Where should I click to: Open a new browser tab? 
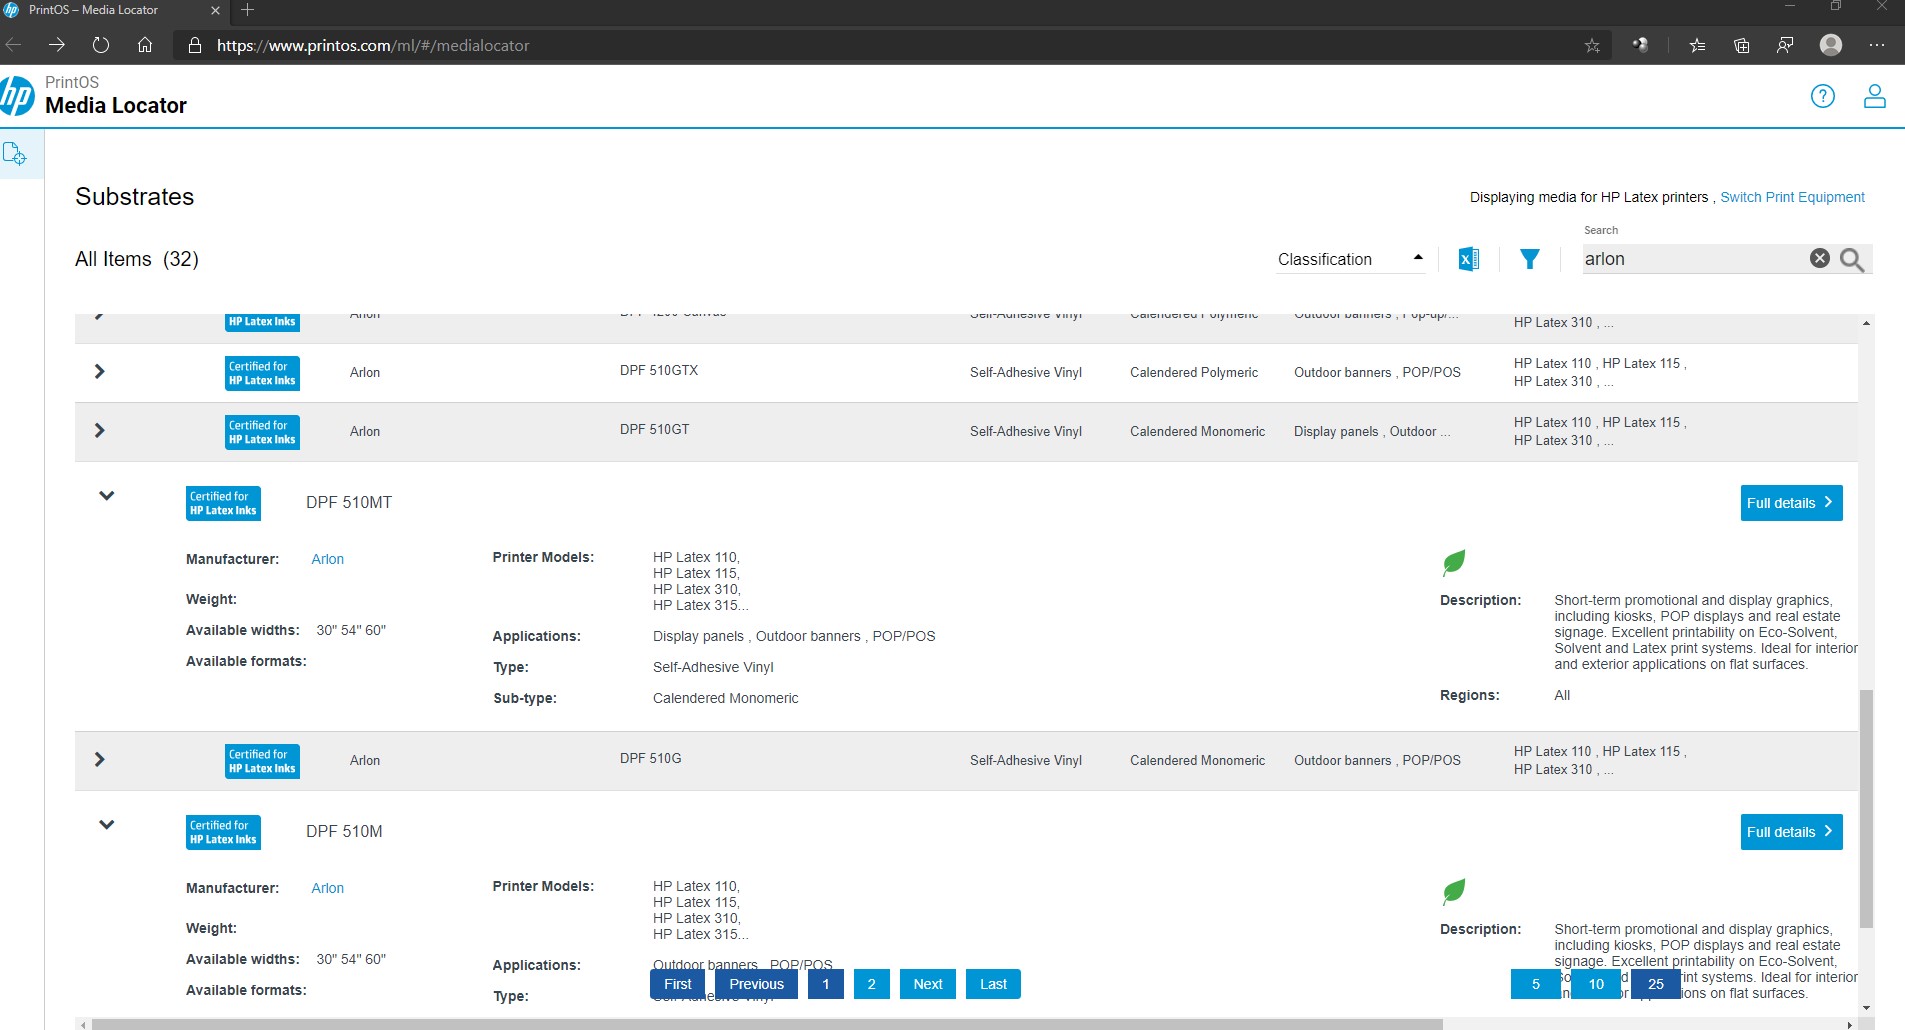pyautogui.click(x=248, y=10)
